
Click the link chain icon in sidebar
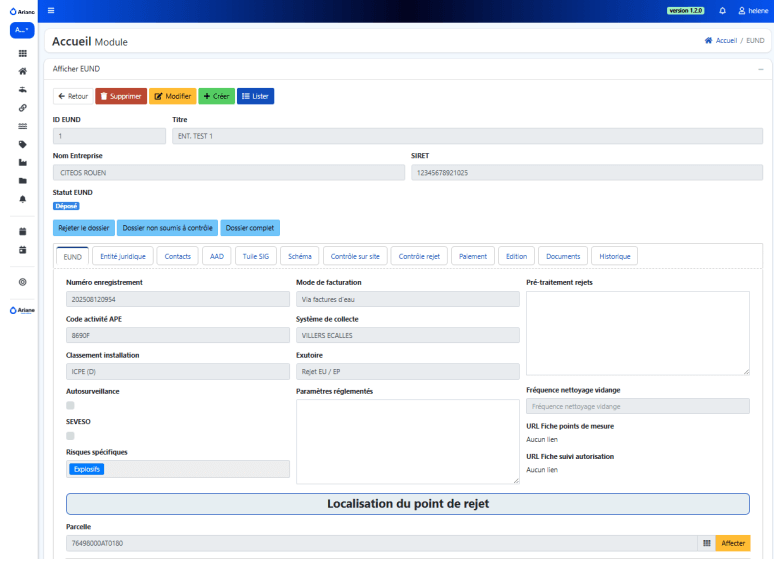tap(22, 107)
